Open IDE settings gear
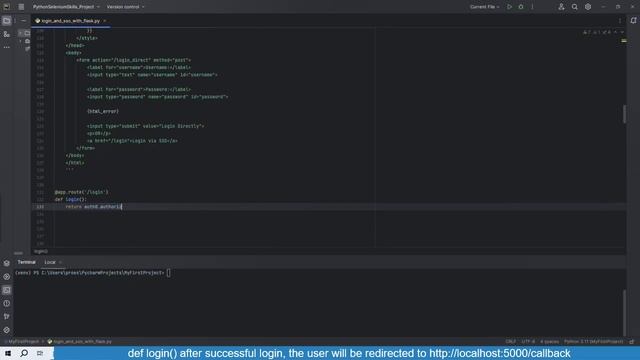 tap(588, 7)
